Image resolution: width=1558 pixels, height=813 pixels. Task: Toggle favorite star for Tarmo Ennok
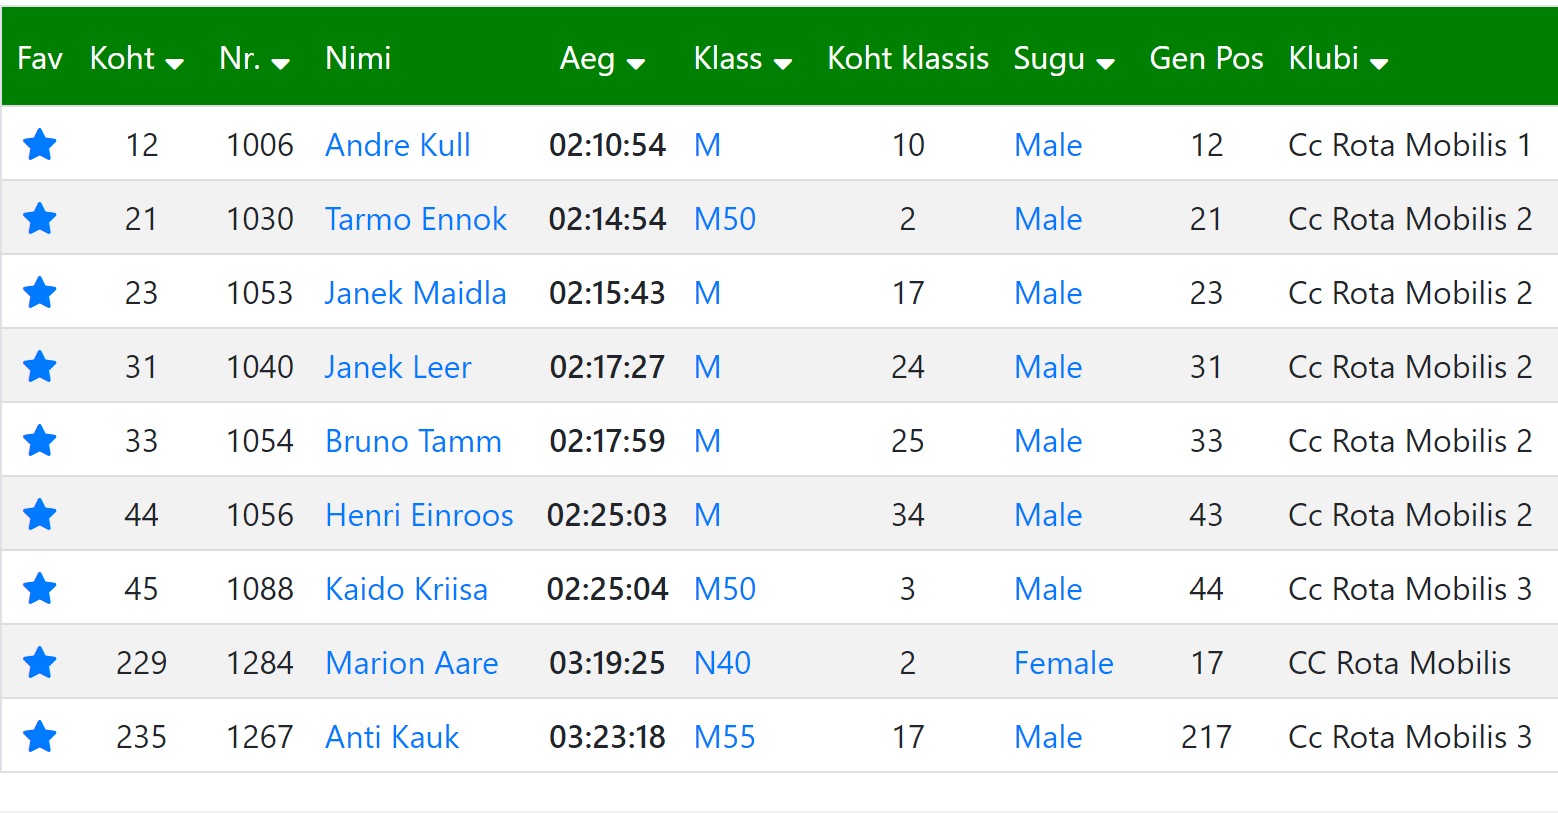point(40,219)
